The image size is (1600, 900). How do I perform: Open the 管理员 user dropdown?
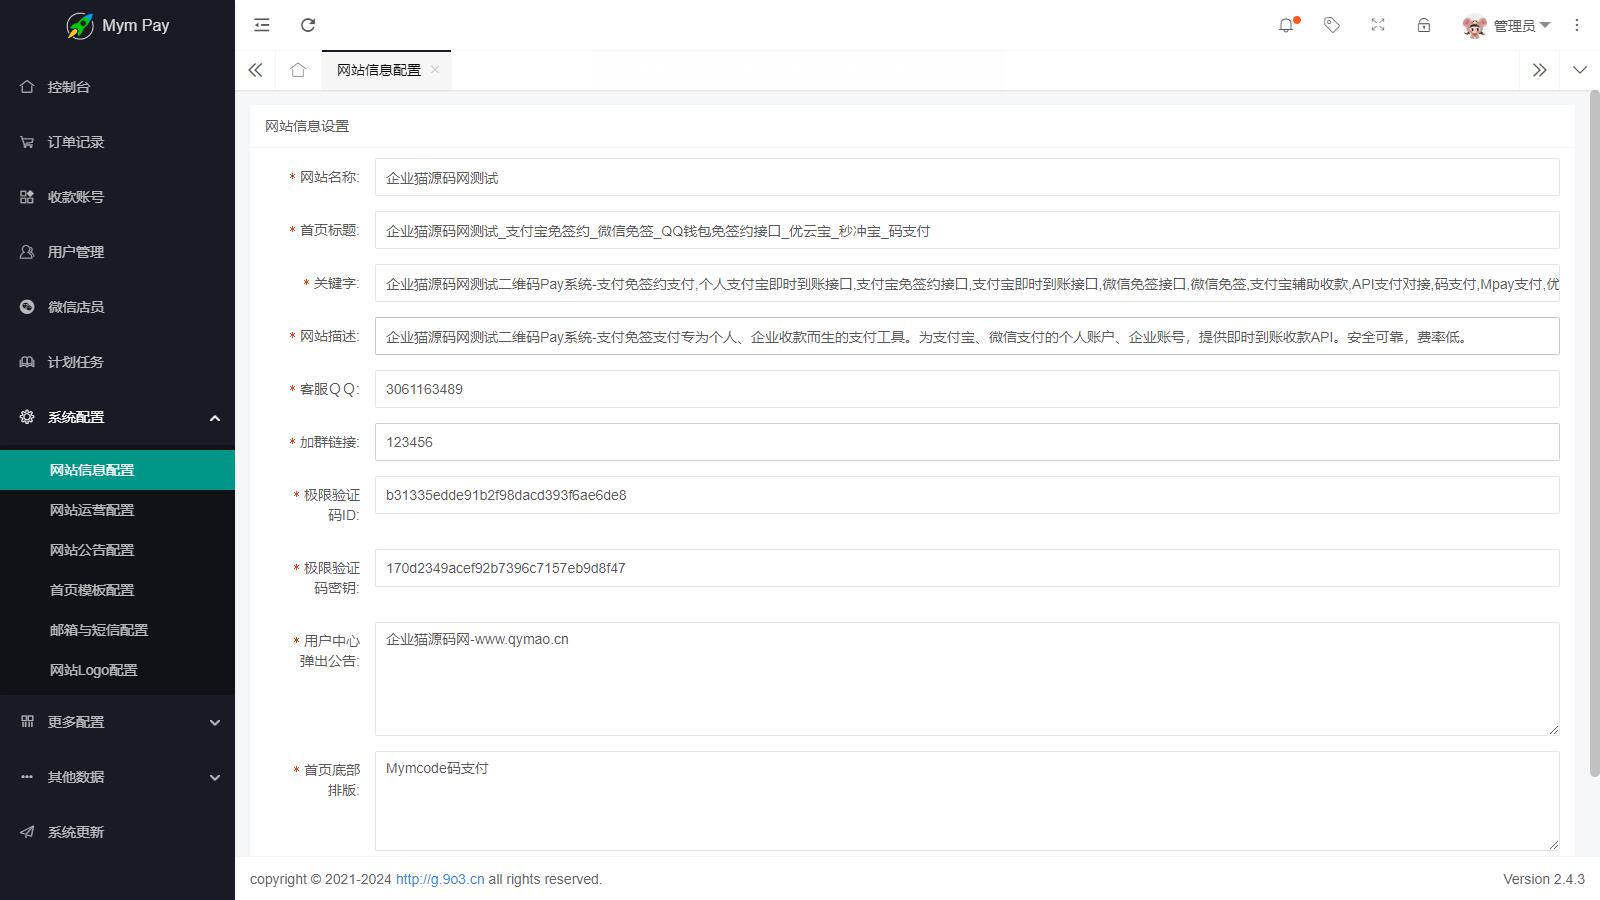[1507, 26]
